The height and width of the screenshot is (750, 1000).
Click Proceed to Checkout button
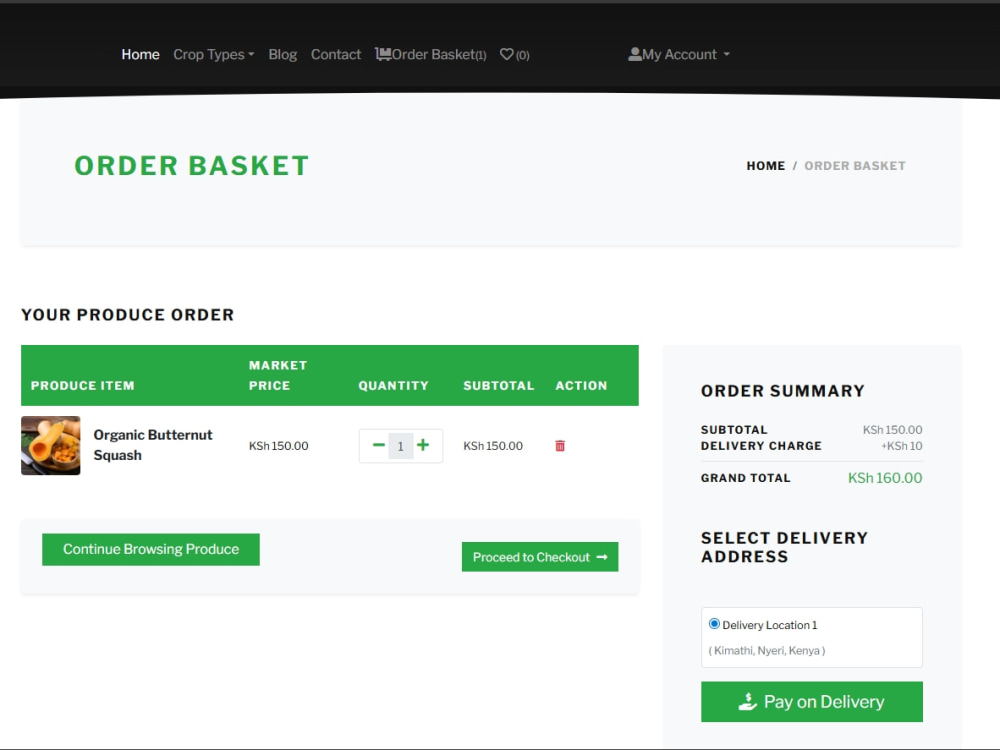click(x=540, y=557)
